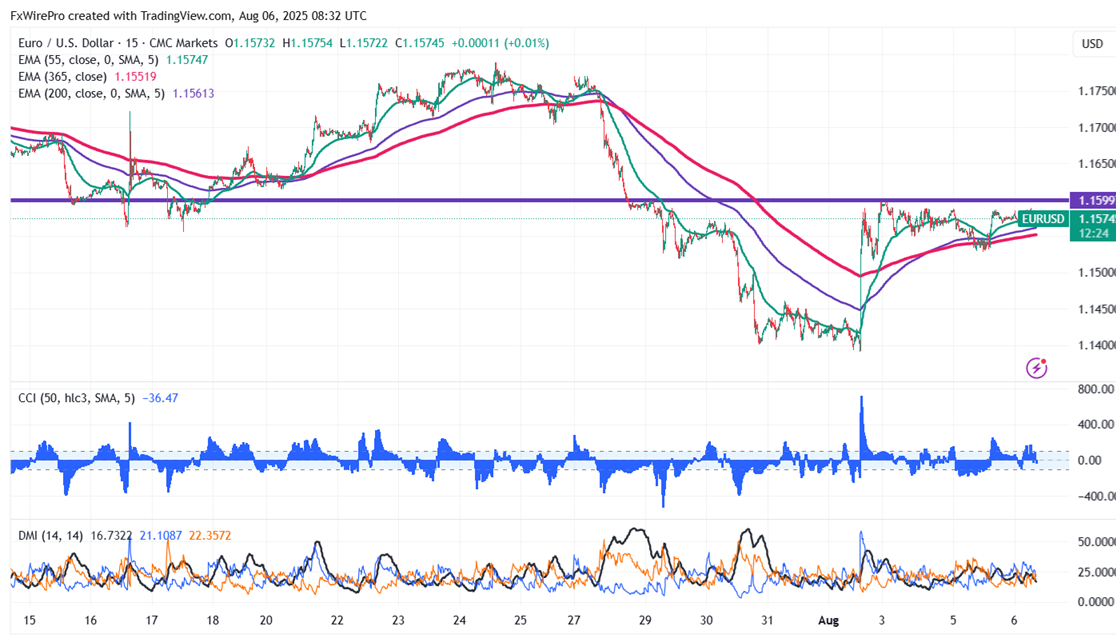Viewport: 1116px width, 642px height.
Task: Click date 31 on time axis
Action: tap(767, 621)
